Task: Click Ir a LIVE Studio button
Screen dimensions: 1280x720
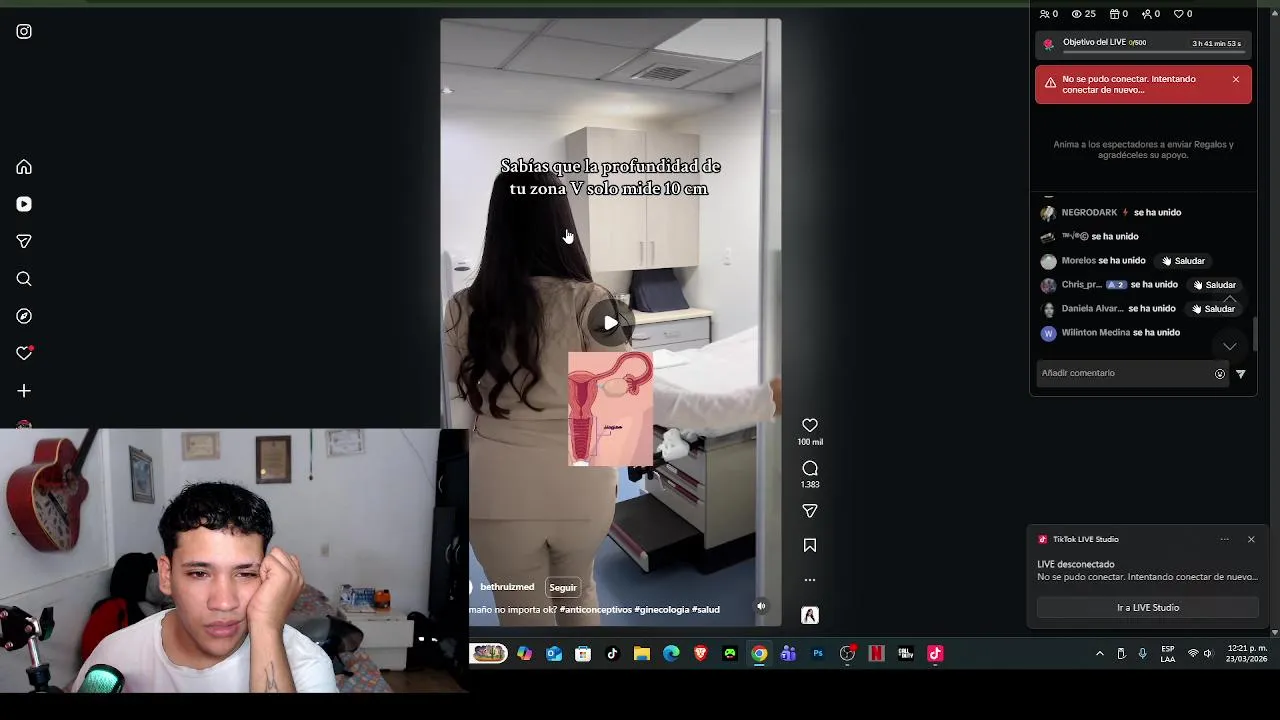Action: point(1148,608)
